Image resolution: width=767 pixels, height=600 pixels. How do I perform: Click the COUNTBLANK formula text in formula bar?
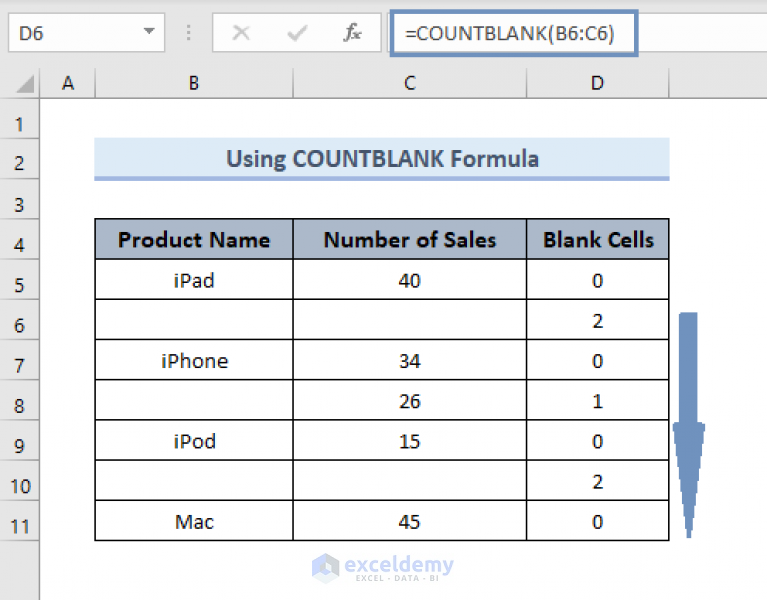510,33
